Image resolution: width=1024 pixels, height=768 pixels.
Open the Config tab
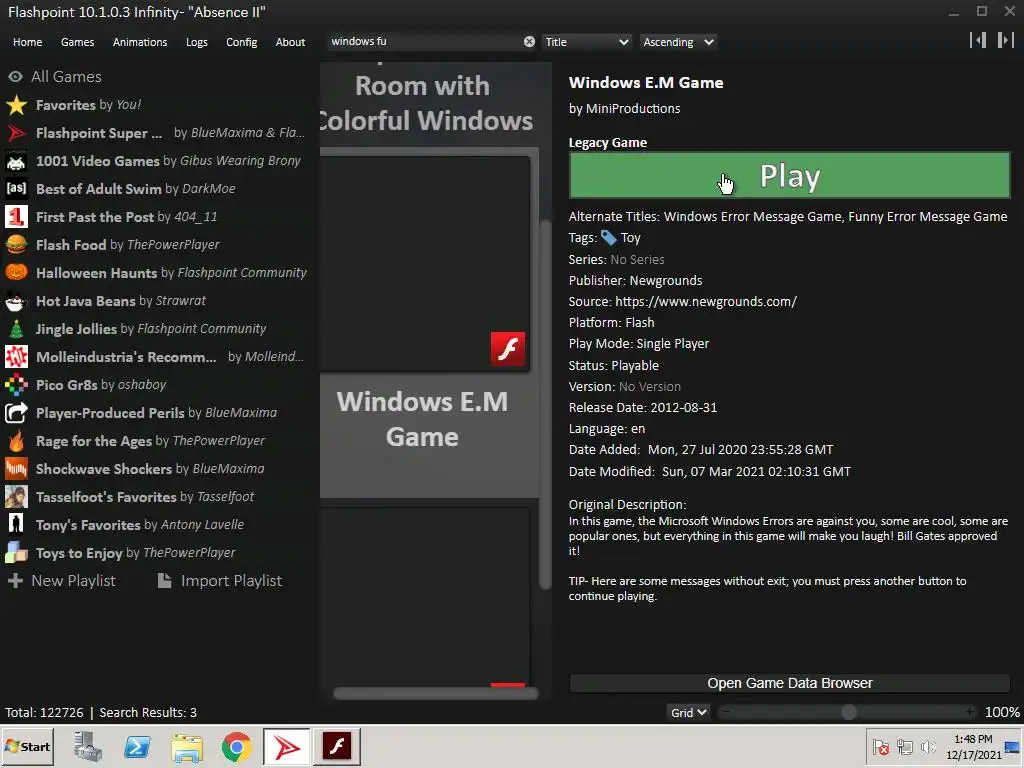click(x=242, y=42)
